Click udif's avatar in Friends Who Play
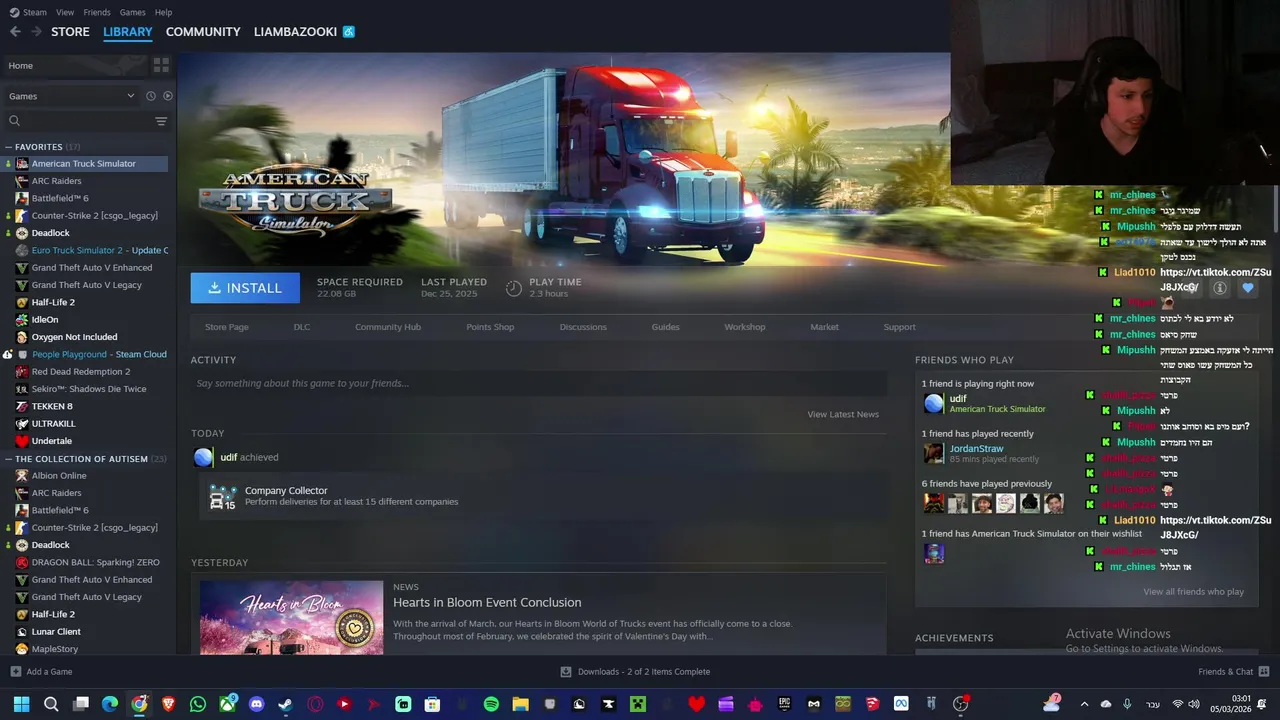The height and width of the screenshot is (720, 1280). click(934, 403)
